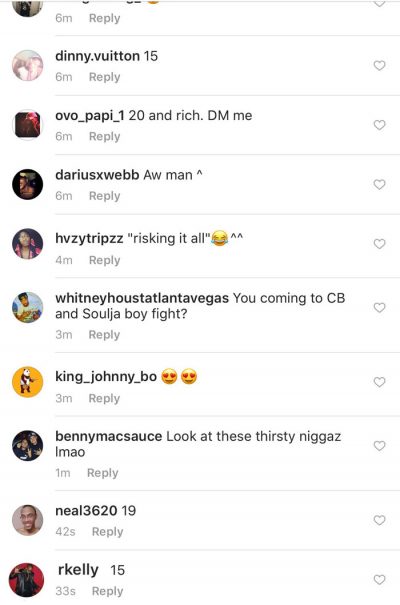Reply to ovo_papi_1's "20 and rich" comment

[105, 136]
